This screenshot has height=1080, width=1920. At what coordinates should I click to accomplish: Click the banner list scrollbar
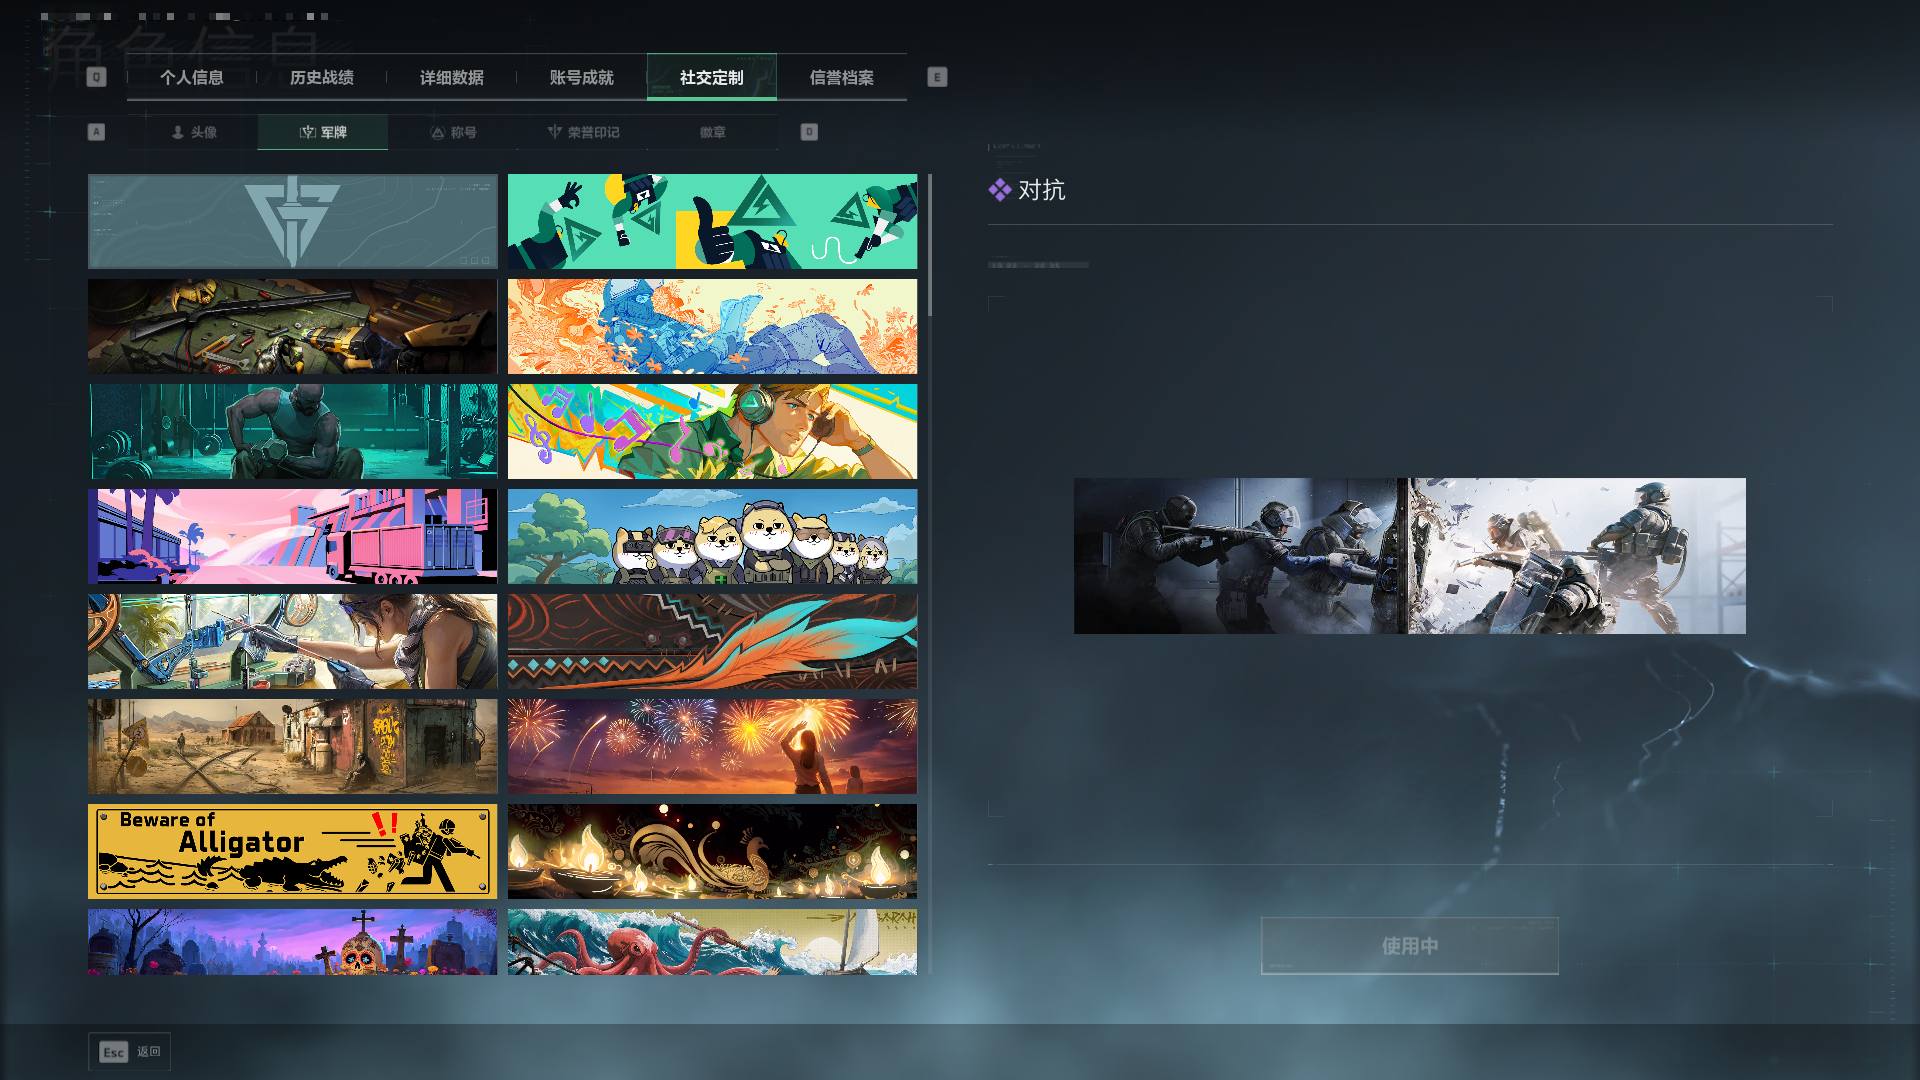click(930, 245)
